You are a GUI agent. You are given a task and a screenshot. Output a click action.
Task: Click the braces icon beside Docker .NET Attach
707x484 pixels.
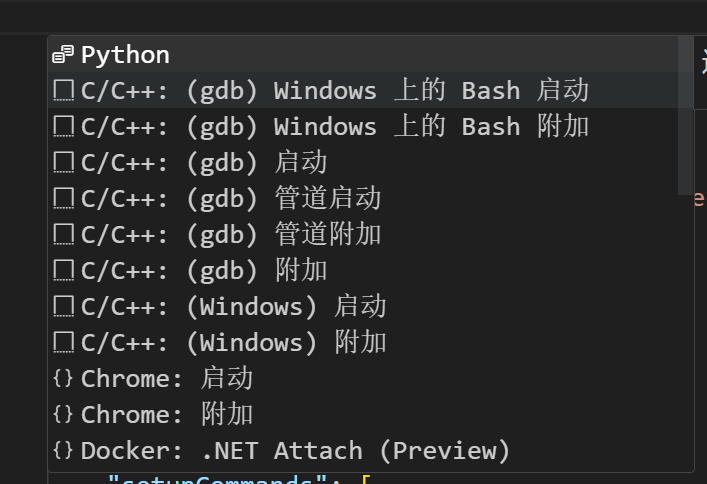pos(63,451)
